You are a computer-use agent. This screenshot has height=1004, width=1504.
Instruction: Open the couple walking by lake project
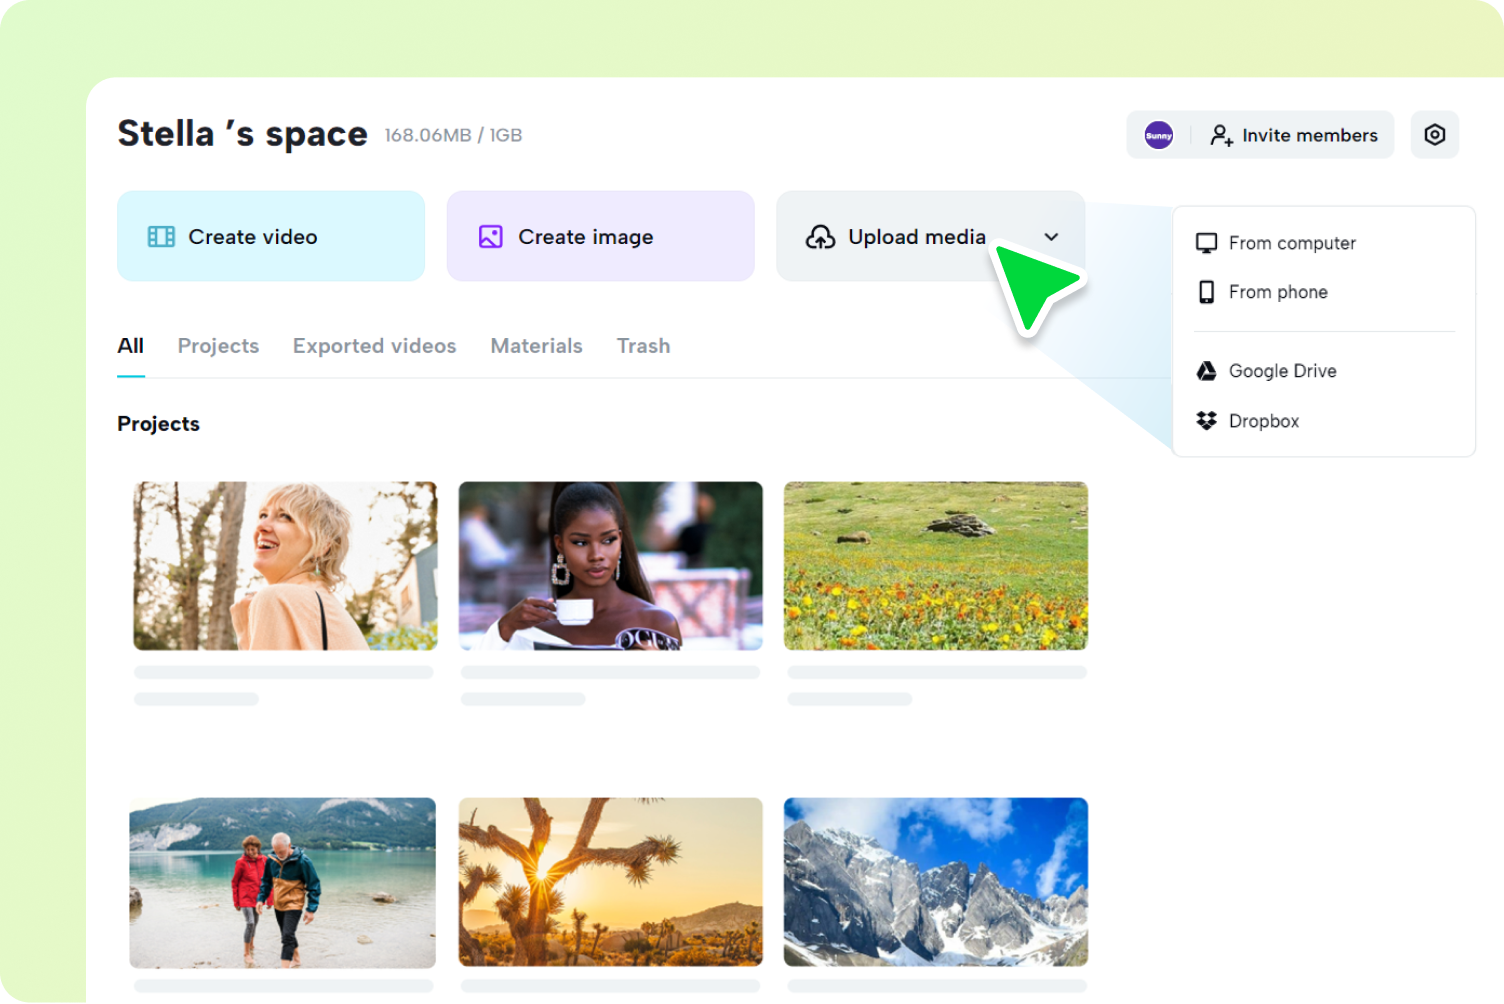283,883
